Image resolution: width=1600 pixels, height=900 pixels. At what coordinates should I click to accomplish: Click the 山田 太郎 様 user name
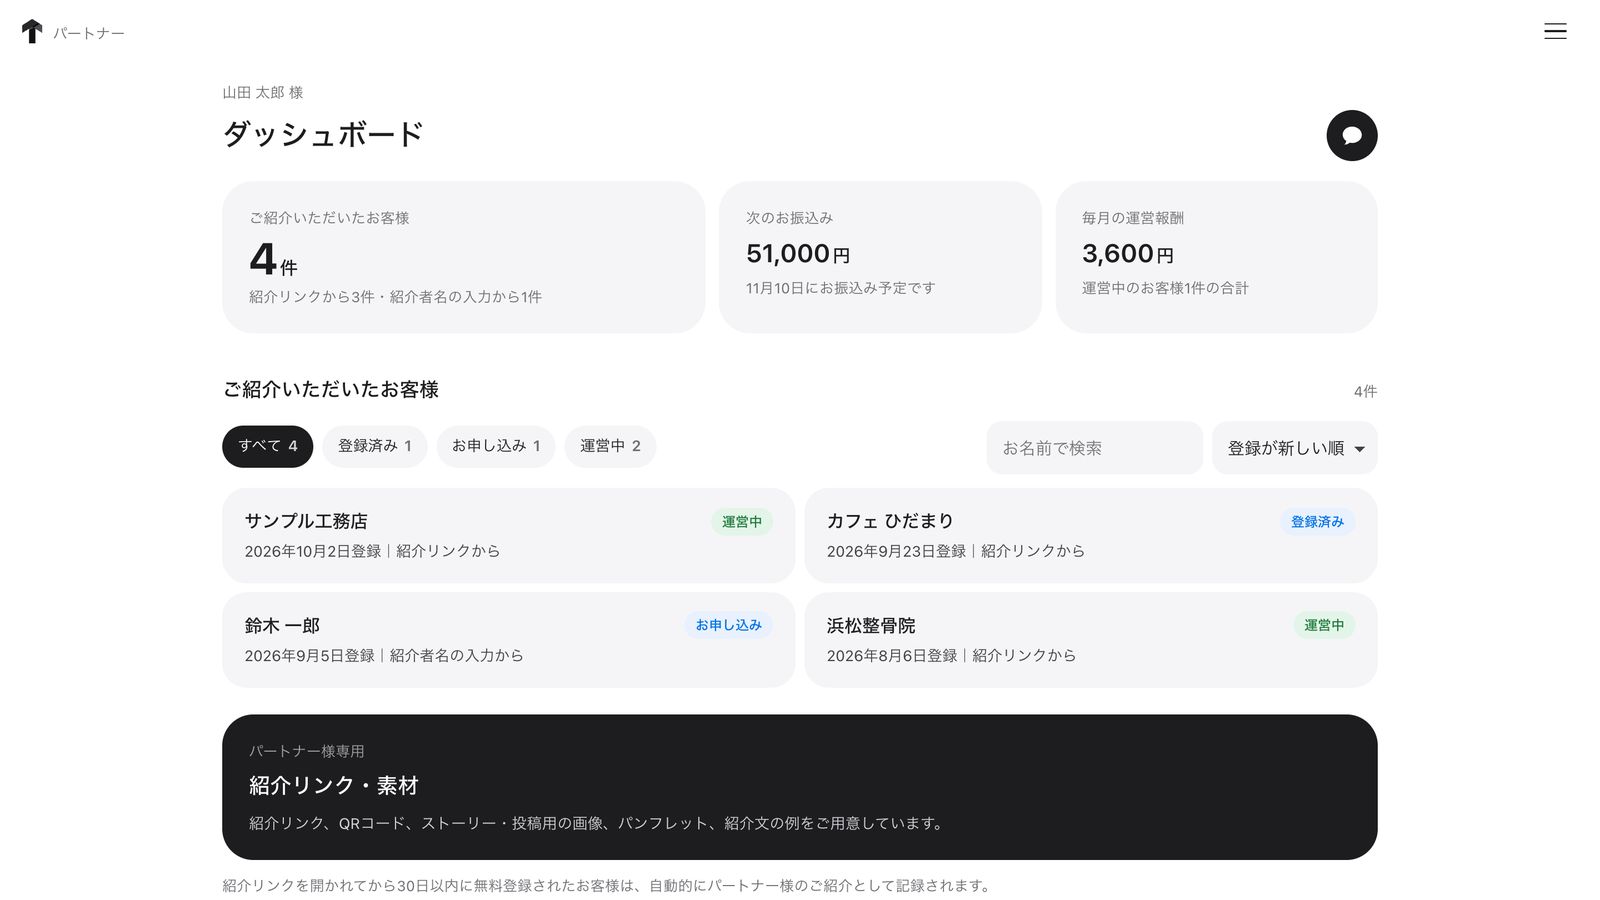(x=263, y=92)
